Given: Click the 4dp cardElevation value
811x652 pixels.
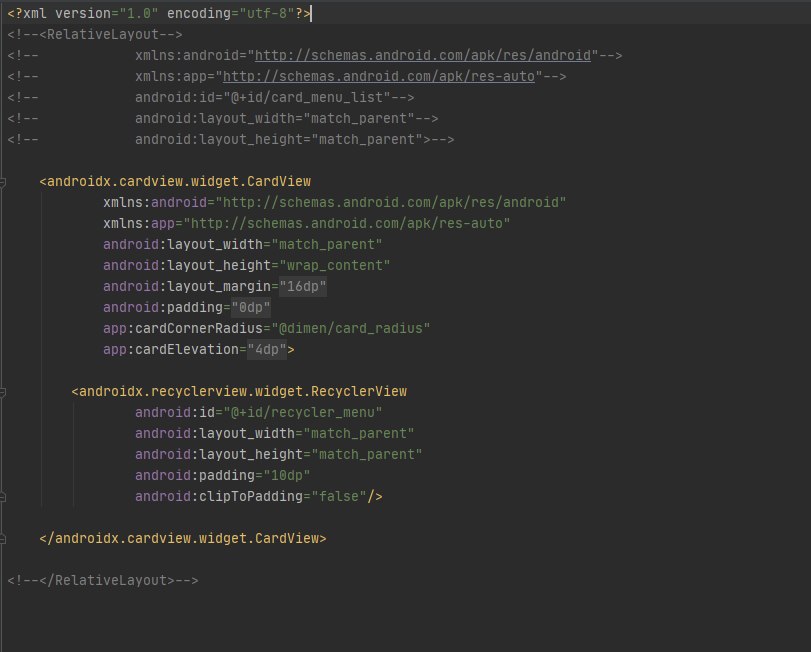Looking at the screenshot, I should pos(267,350).
